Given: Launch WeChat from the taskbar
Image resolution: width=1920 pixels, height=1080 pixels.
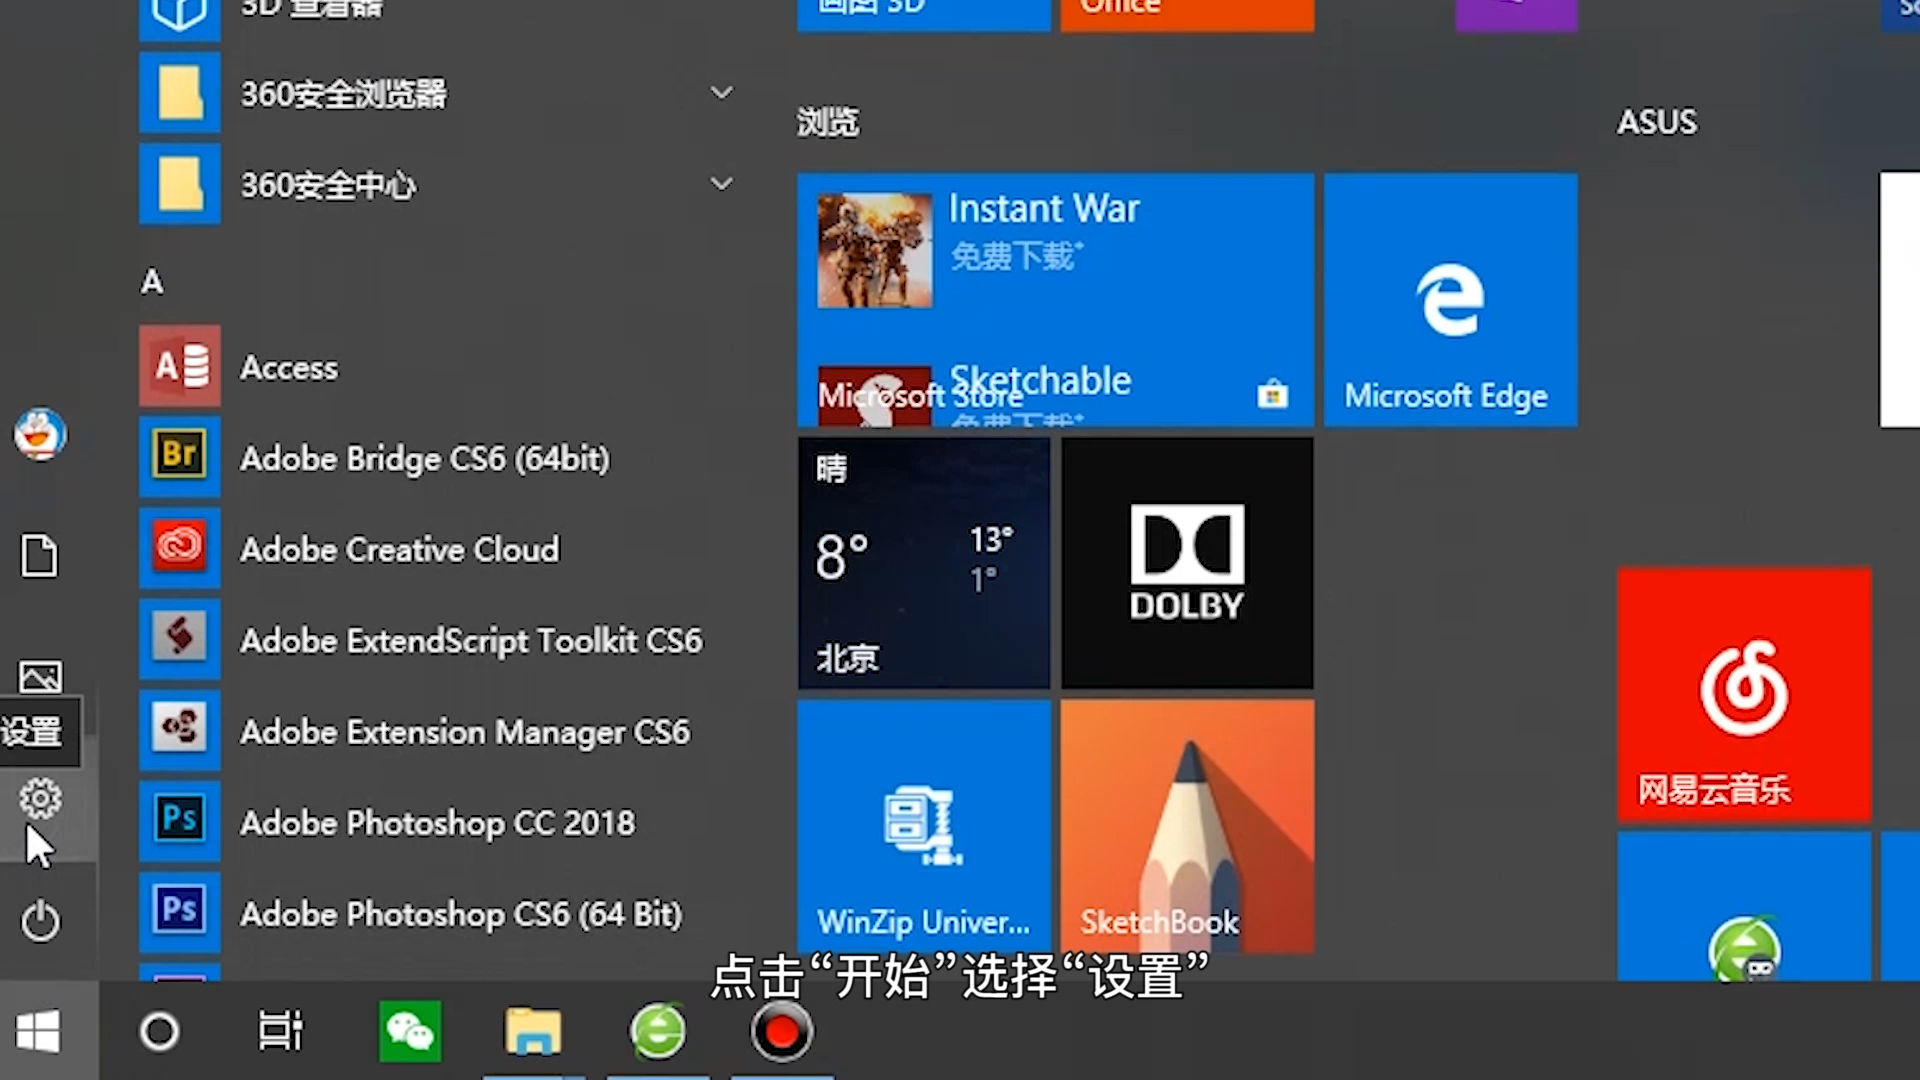Looking at the screenshot, I should point(410,1031).
